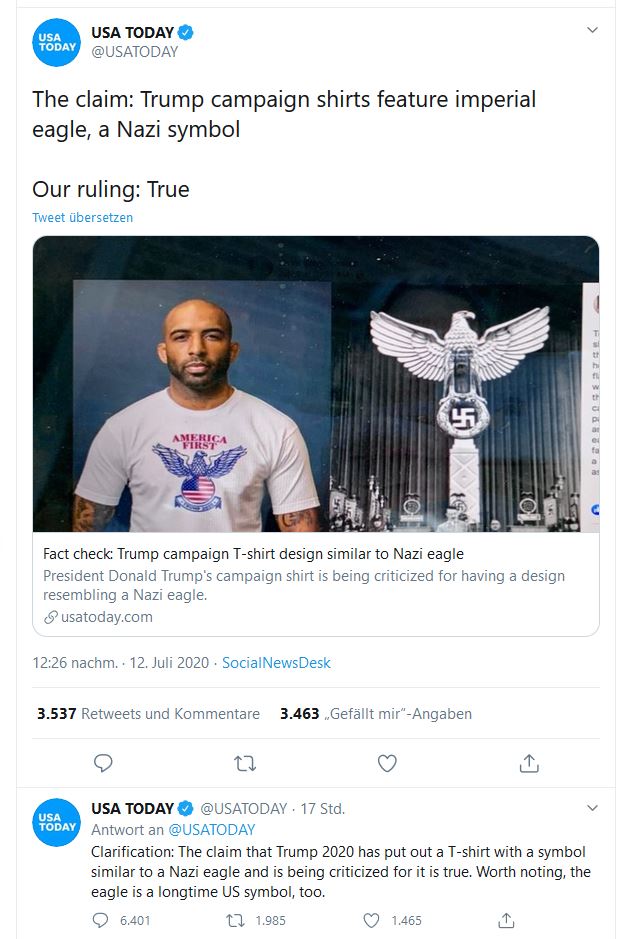This screenshot has height=939, width=641.
Task: Click the reply icon under main tweet
Action: [103, 763]
